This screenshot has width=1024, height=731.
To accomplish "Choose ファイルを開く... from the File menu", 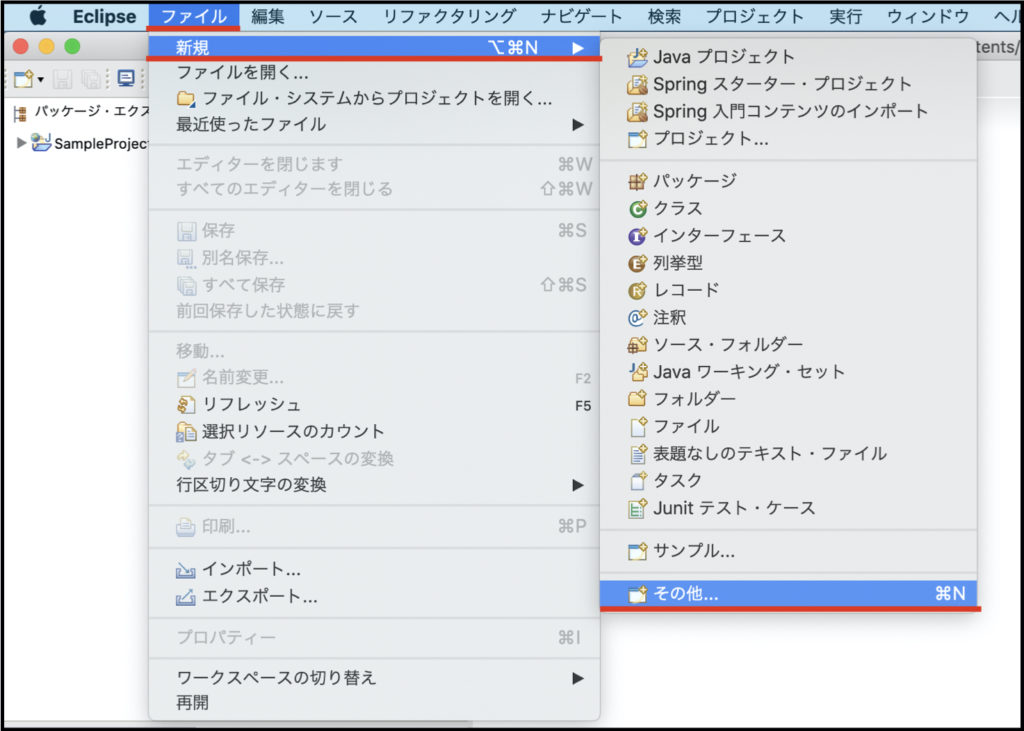I will 374,73.
